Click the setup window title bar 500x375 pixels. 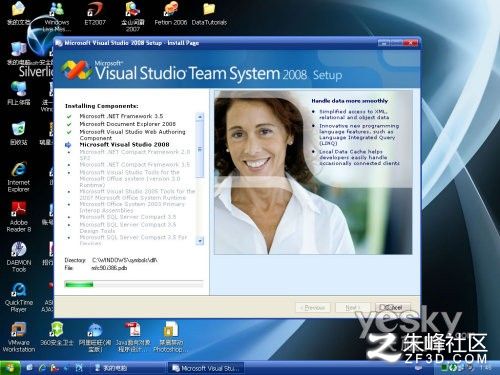click(217, 43)
